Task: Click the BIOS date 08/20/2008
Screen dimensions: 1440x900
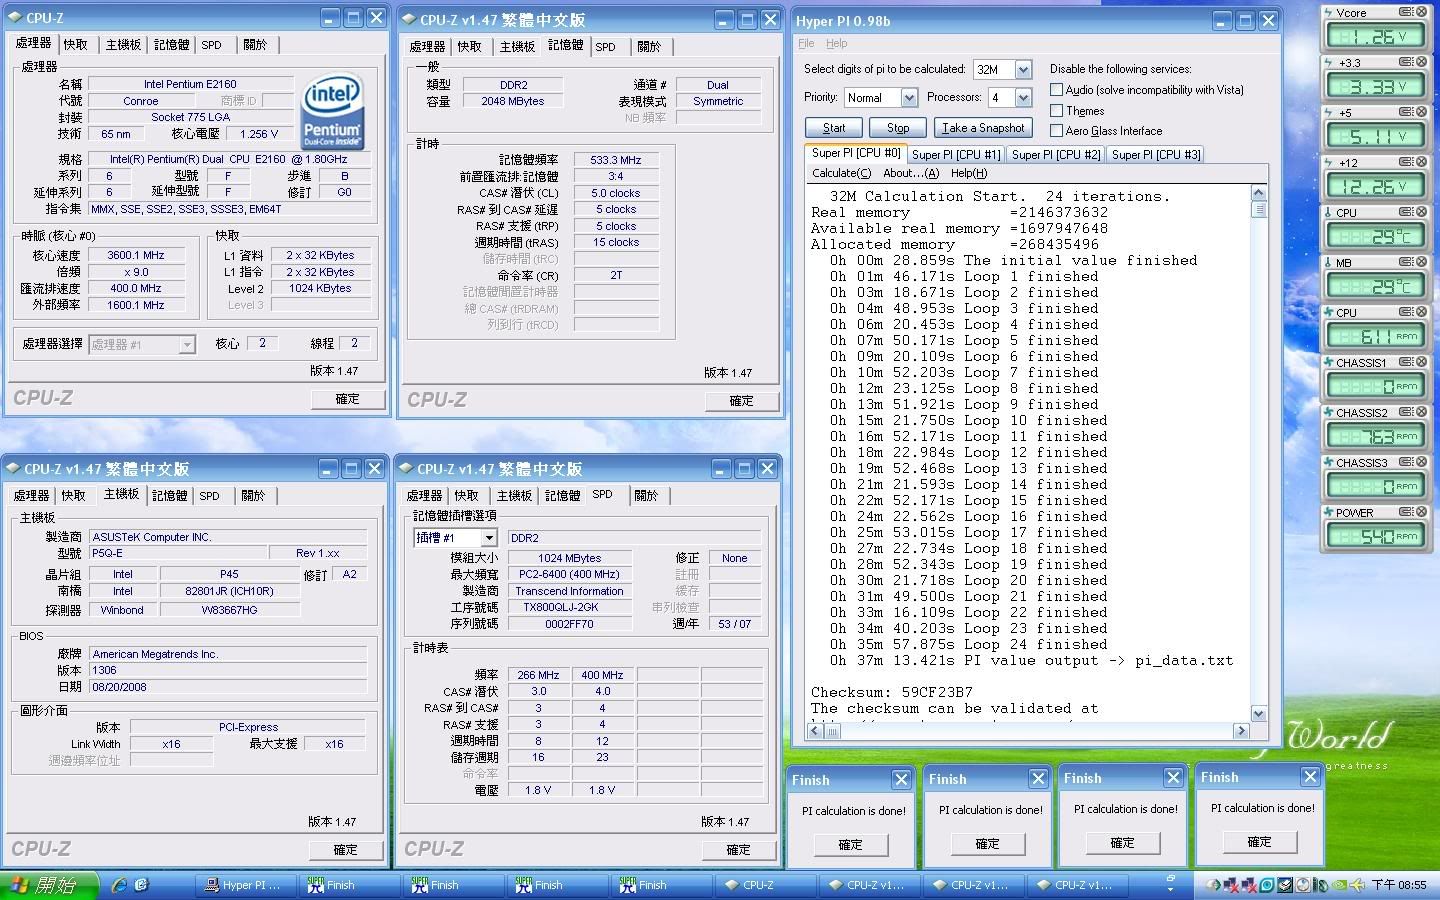Action: pos(228,687)
